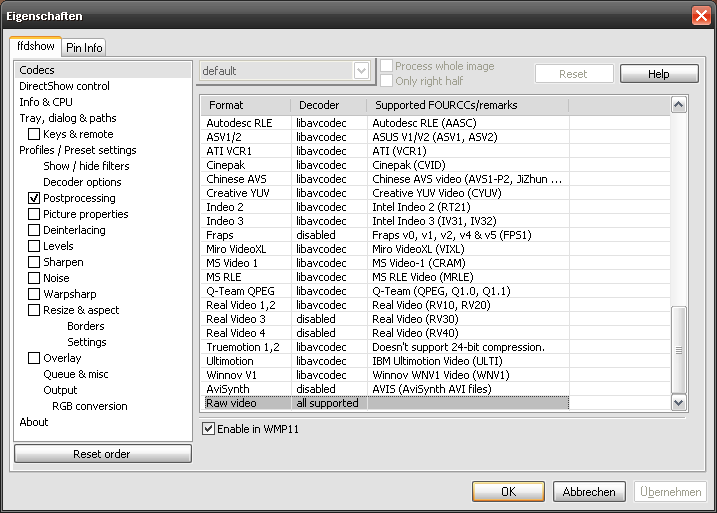This screenshot has height=513, width=717.
Task: Tick the Deinterlacing checkbox
Action: coord(34,230)
